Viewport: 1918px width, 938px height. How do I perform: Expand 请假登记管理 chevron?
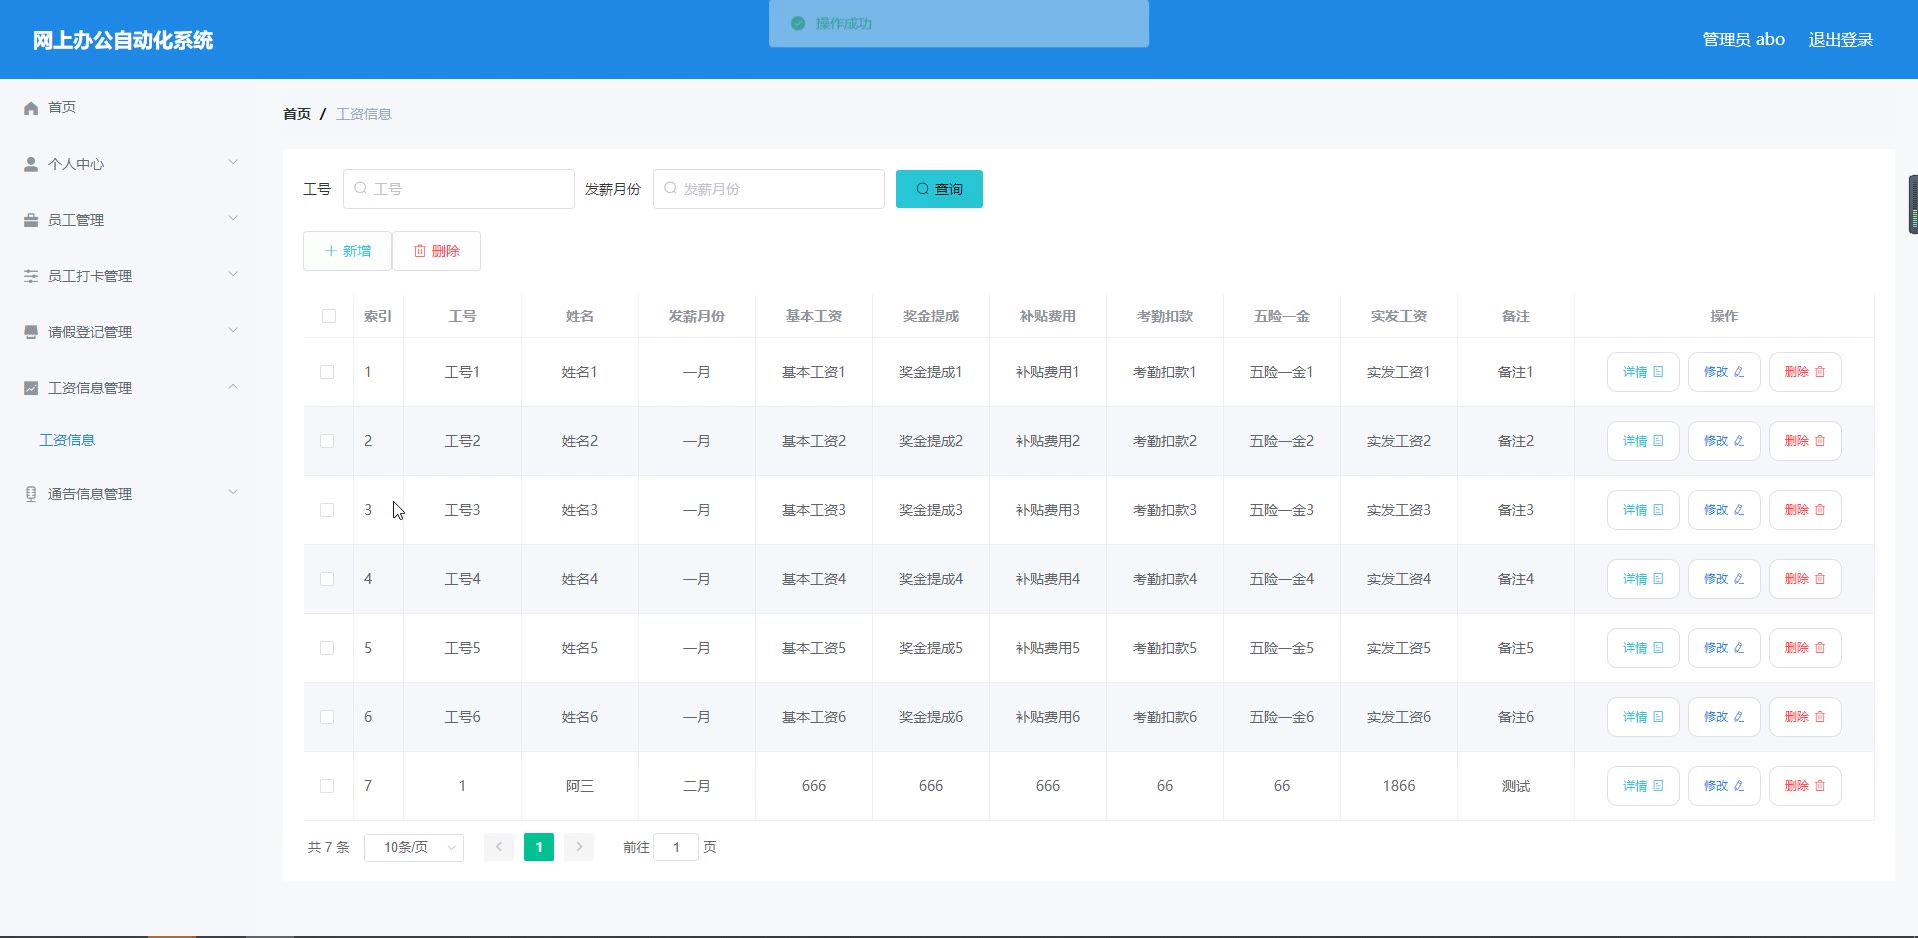233,330
